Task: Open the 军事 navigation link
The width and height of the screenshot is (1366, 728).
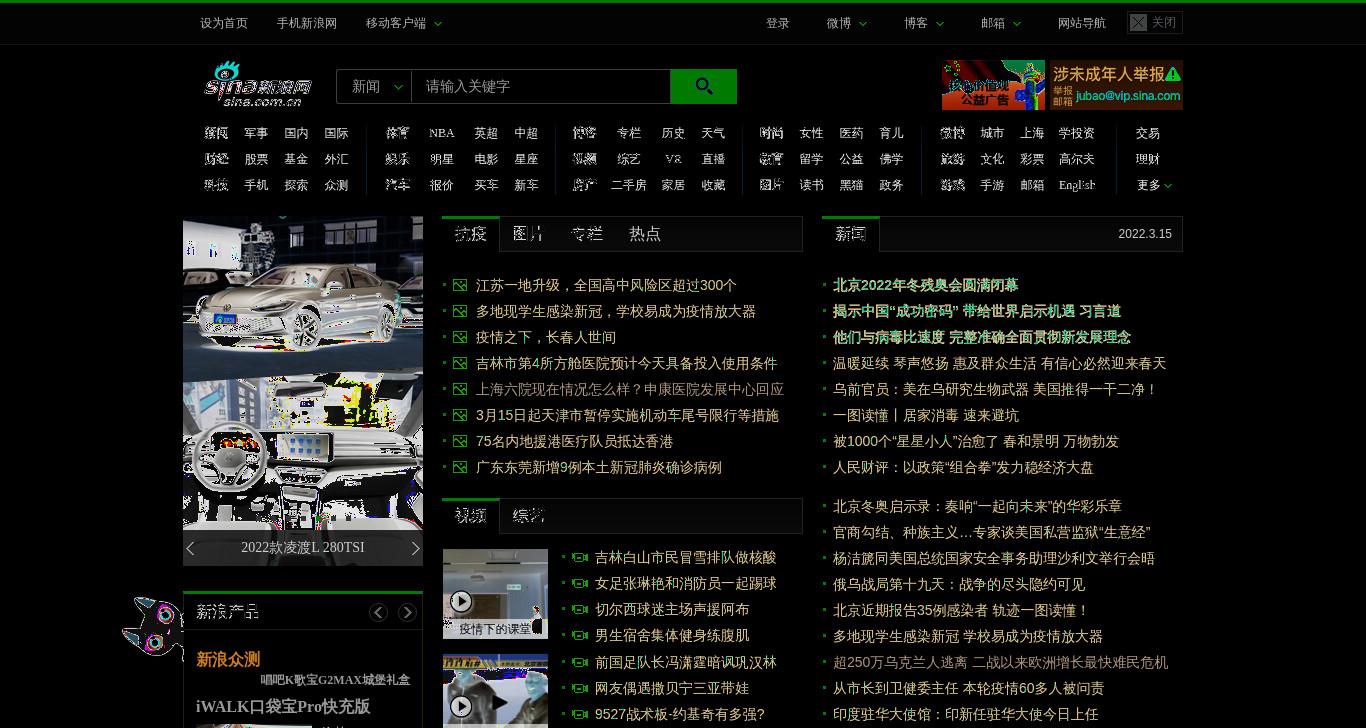Action: point(256,133)
